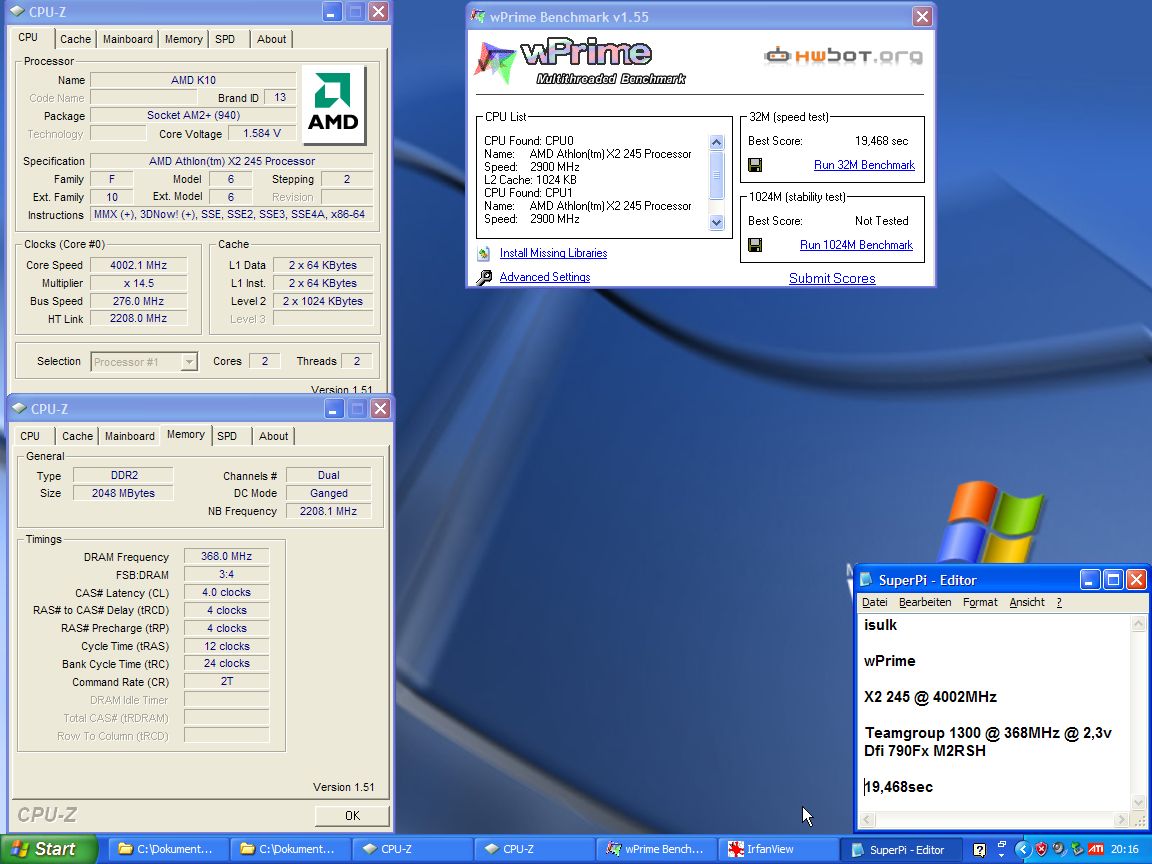
Task: Click the AMD logo in CPU-Z
Action: point(334,104)
